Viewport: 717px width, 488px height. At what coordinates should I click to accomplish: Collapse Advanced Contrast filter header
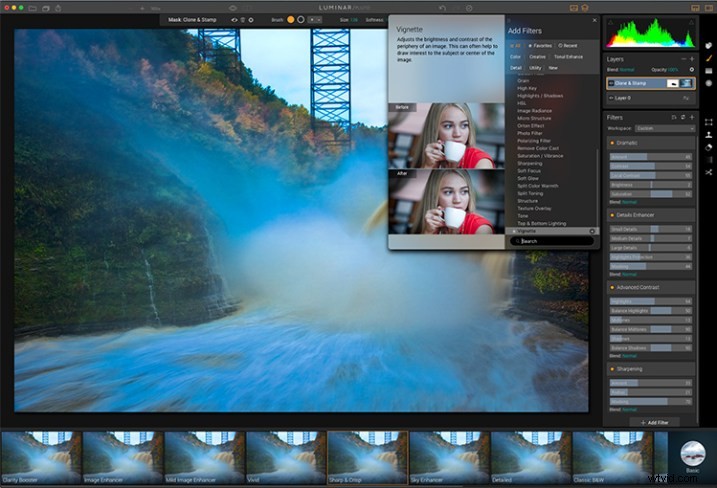point(651,287)
